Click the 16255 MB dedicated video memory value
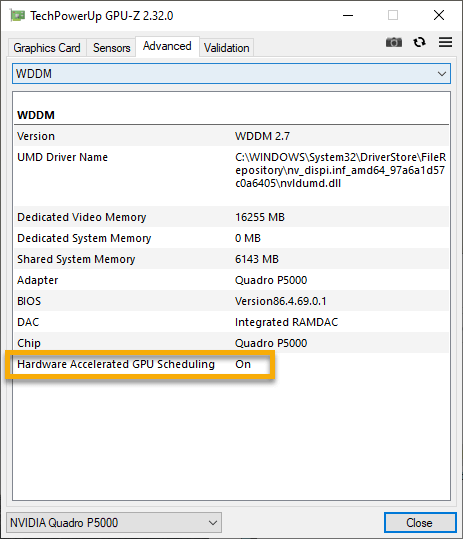Viewport: 463px width, 539px height. 260,217
